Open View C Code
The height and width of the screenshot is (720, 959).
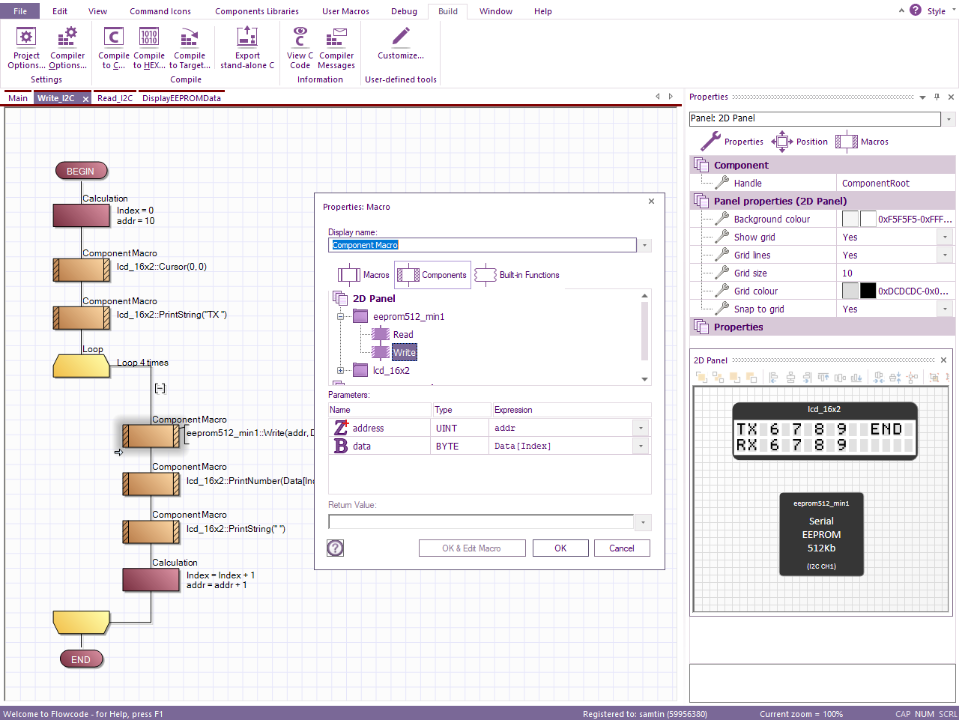click(x=300, y=48)
